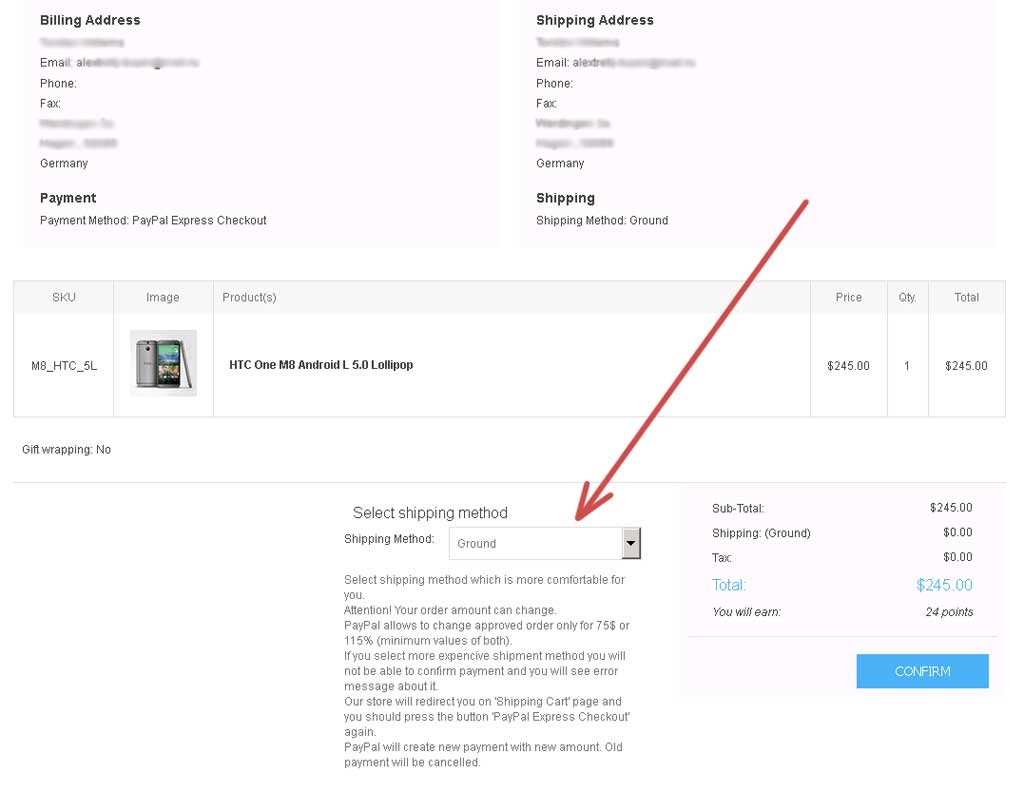Click the Shipping: (Ground) summary label
This screenshot has width=1024, height=792.
point(761,533)
